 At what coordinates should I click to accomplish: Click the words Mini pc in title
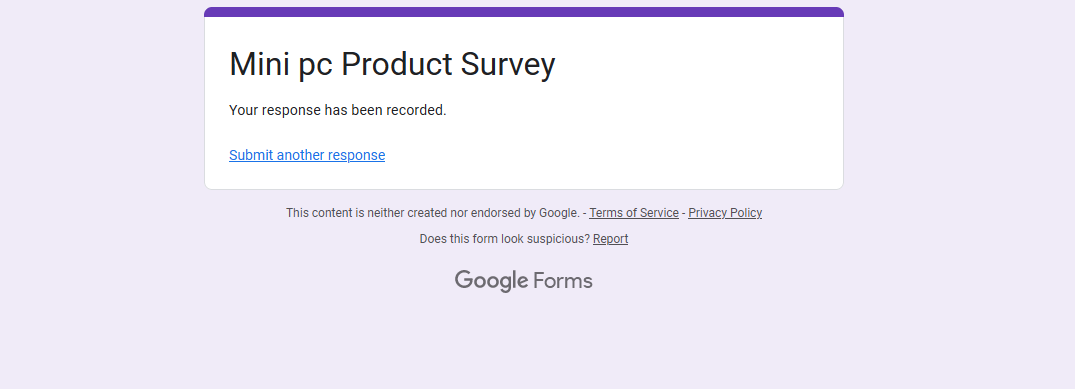281,64
